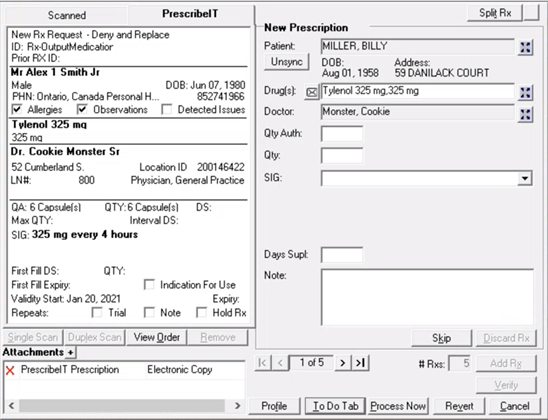Go to the next prescription record
548x420 pixels.
pos(342,363)
